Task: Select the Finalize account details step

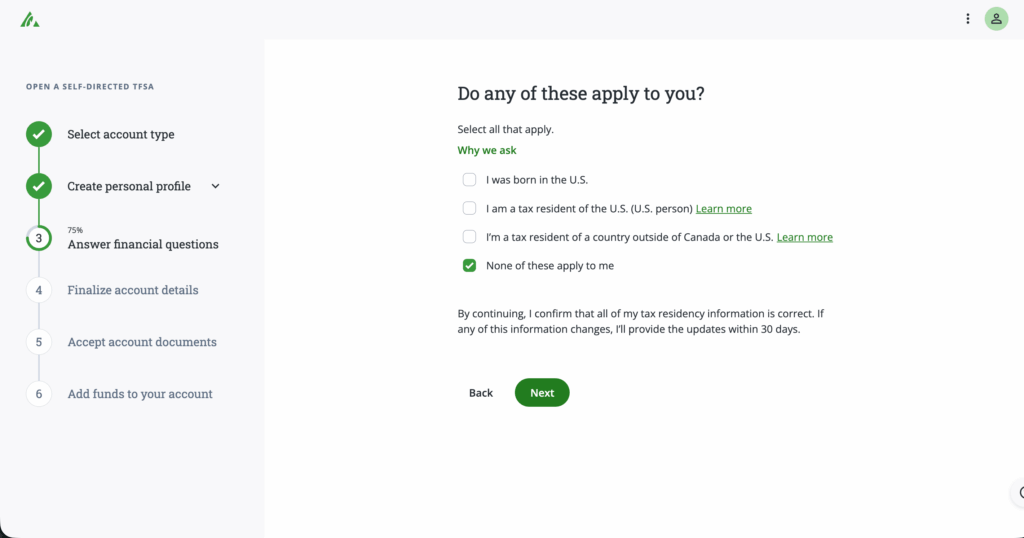Action: click(x=133, y=290)
